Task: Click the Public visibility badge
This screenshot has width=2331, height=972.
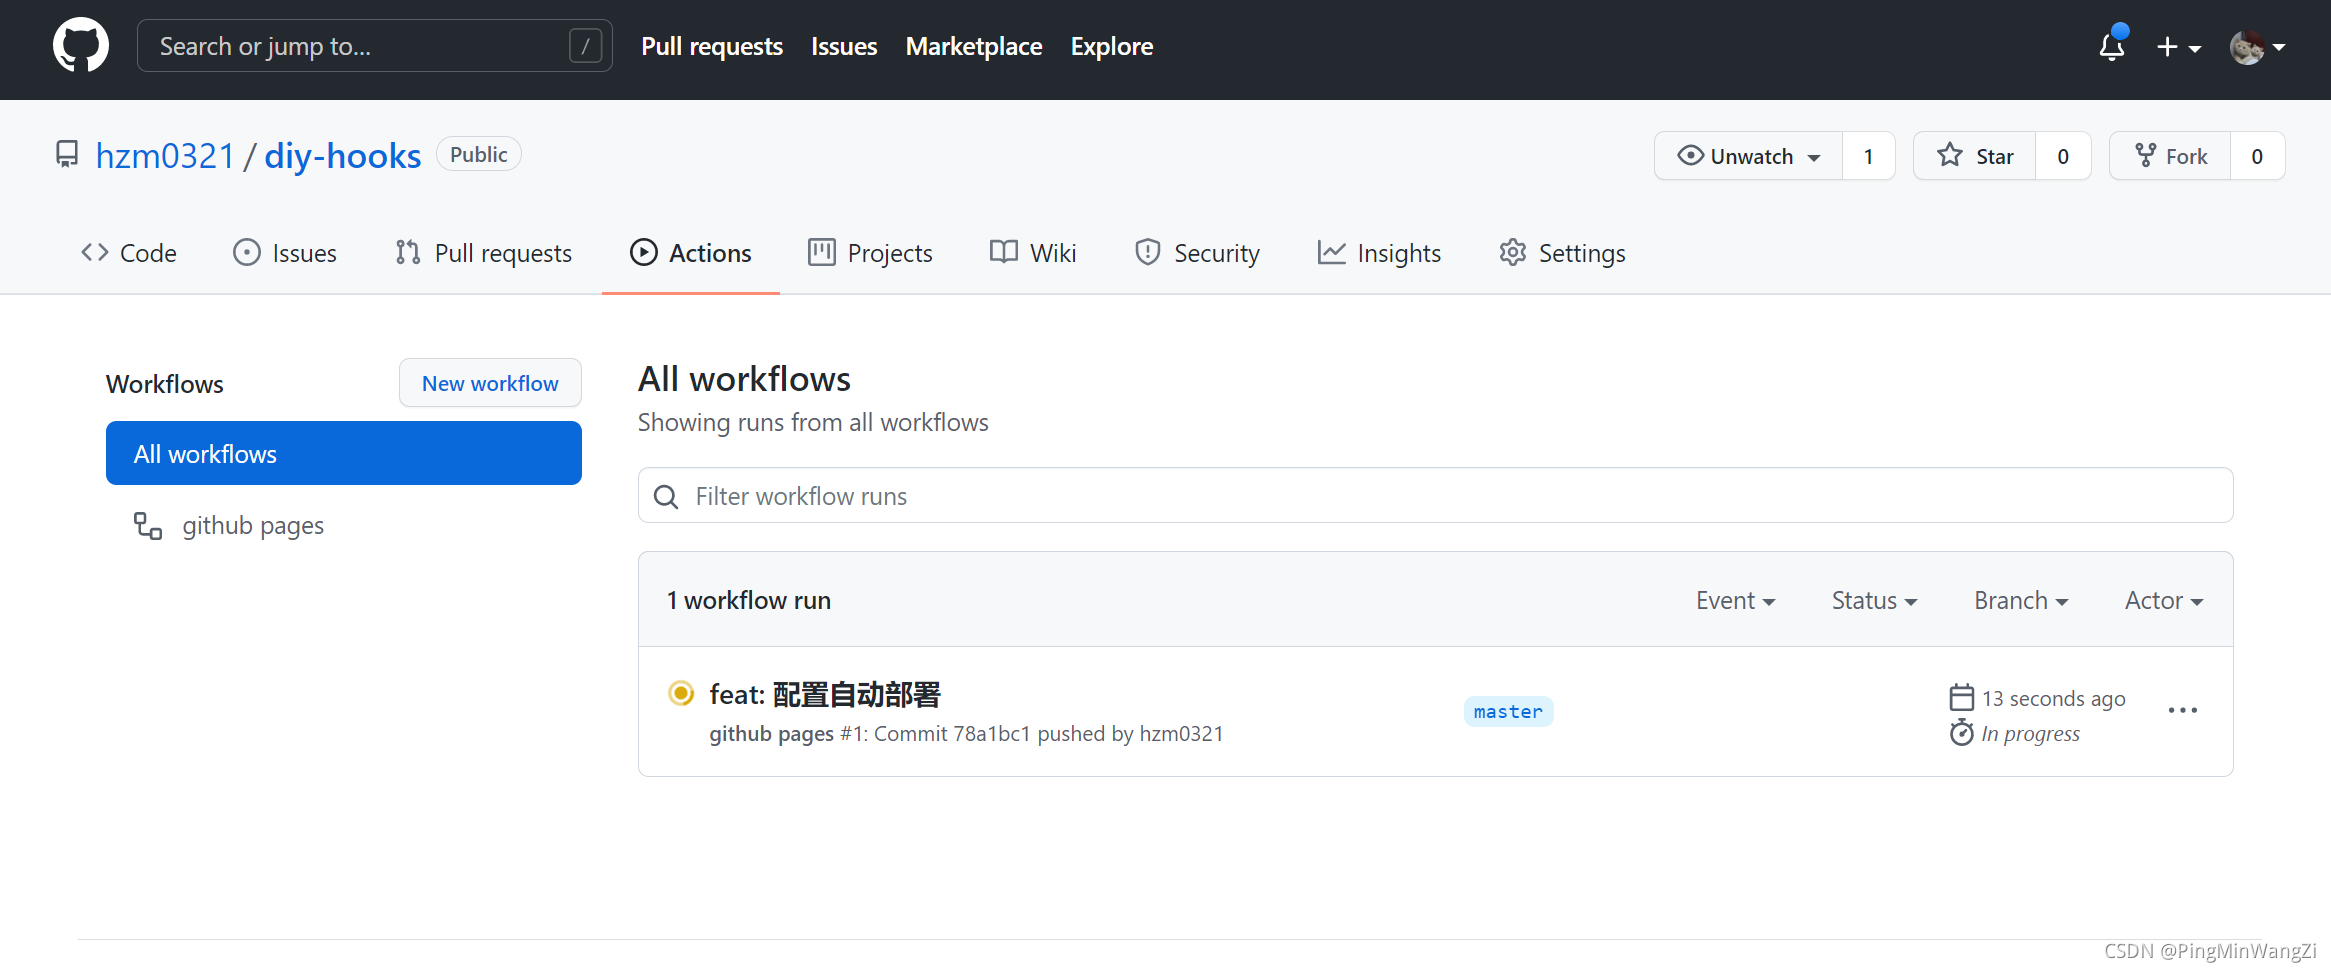Action: point(478,154)
